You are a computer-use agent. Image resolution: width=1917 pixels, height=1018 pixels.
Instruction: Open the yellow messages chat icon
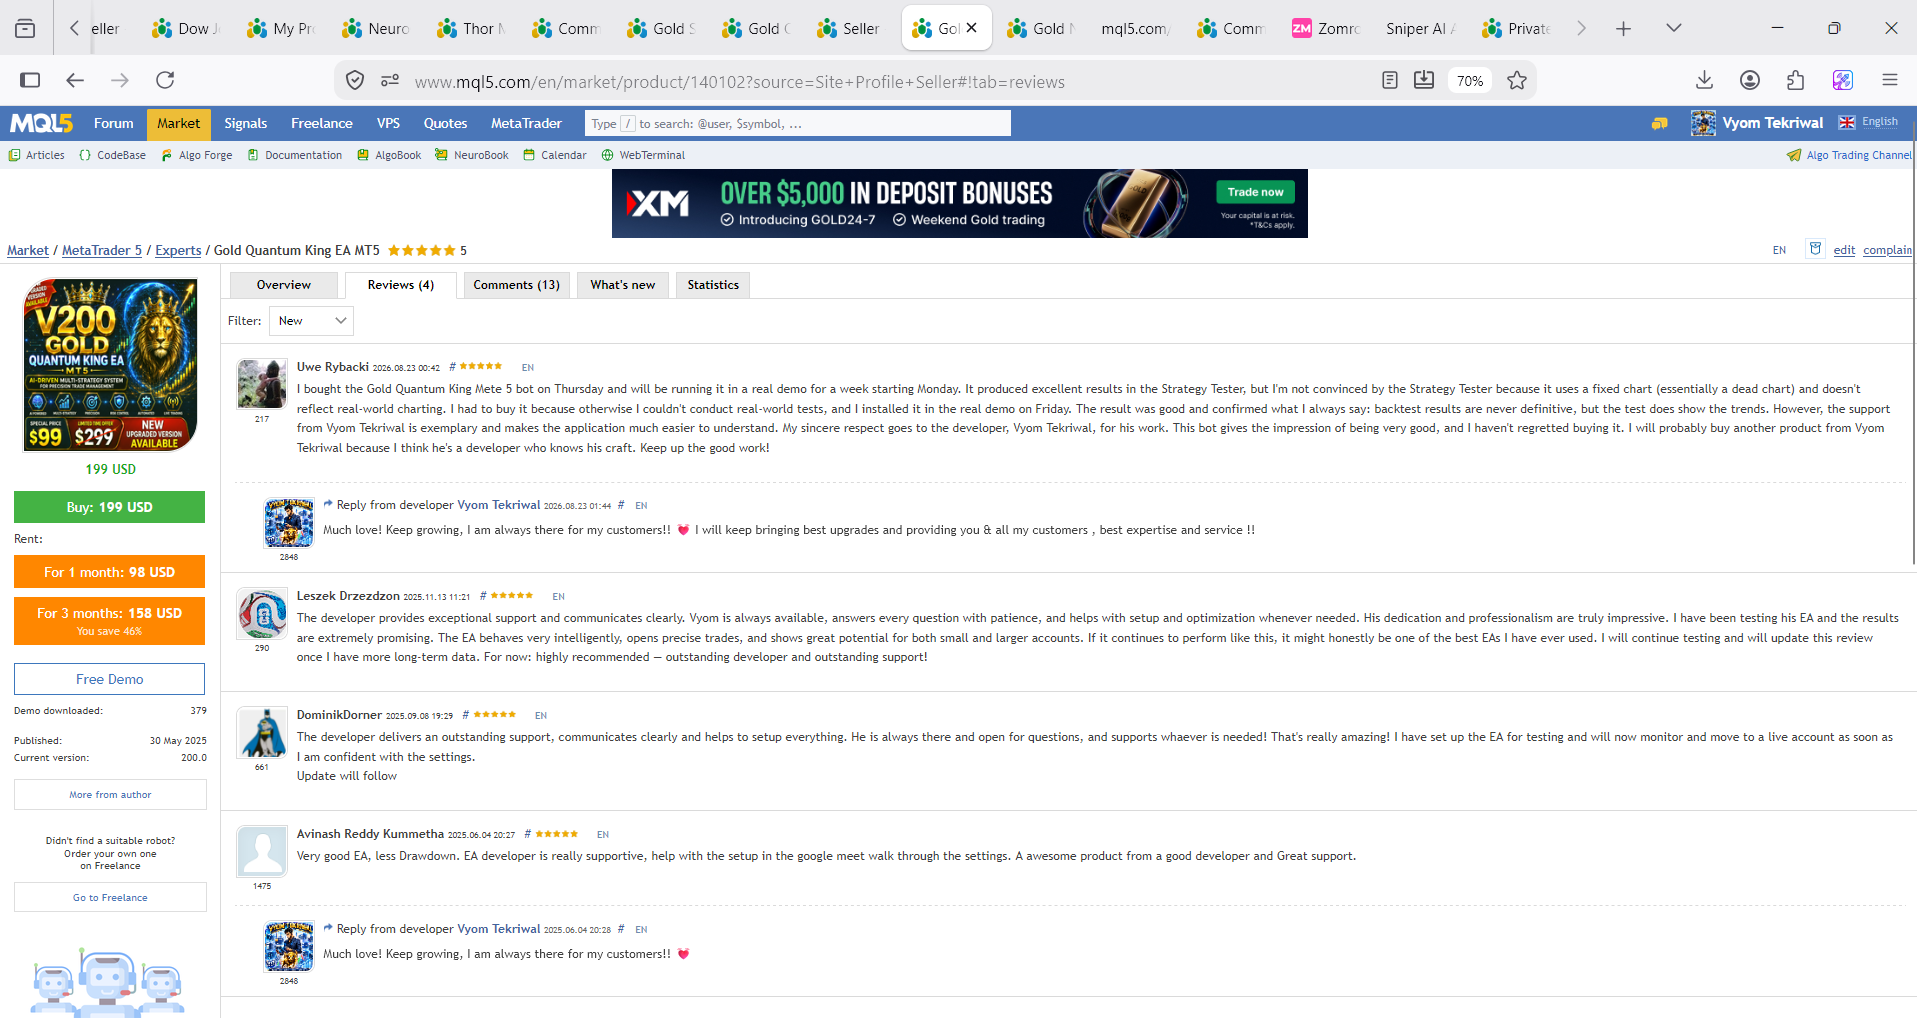tap(1659, 123)
